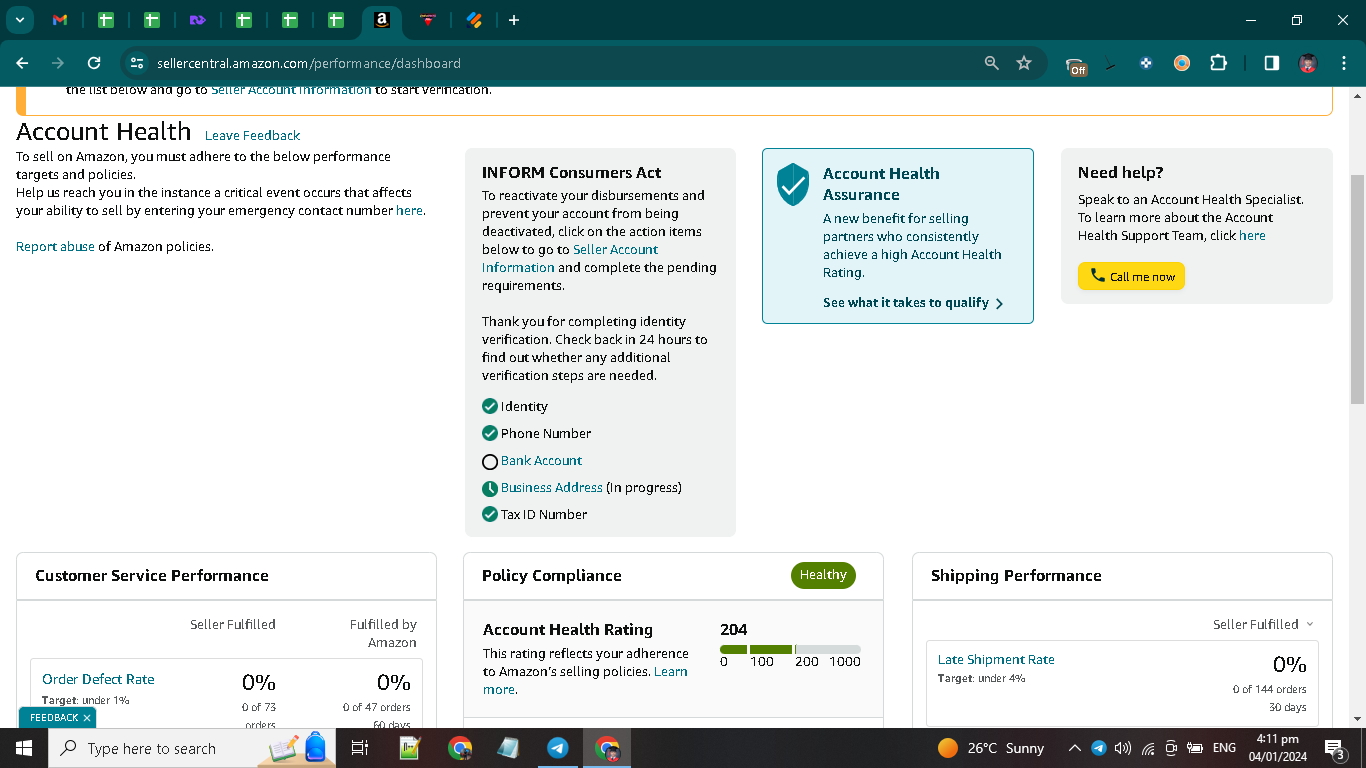Close the FEEDBACK tab with its X

coord(87,718)
